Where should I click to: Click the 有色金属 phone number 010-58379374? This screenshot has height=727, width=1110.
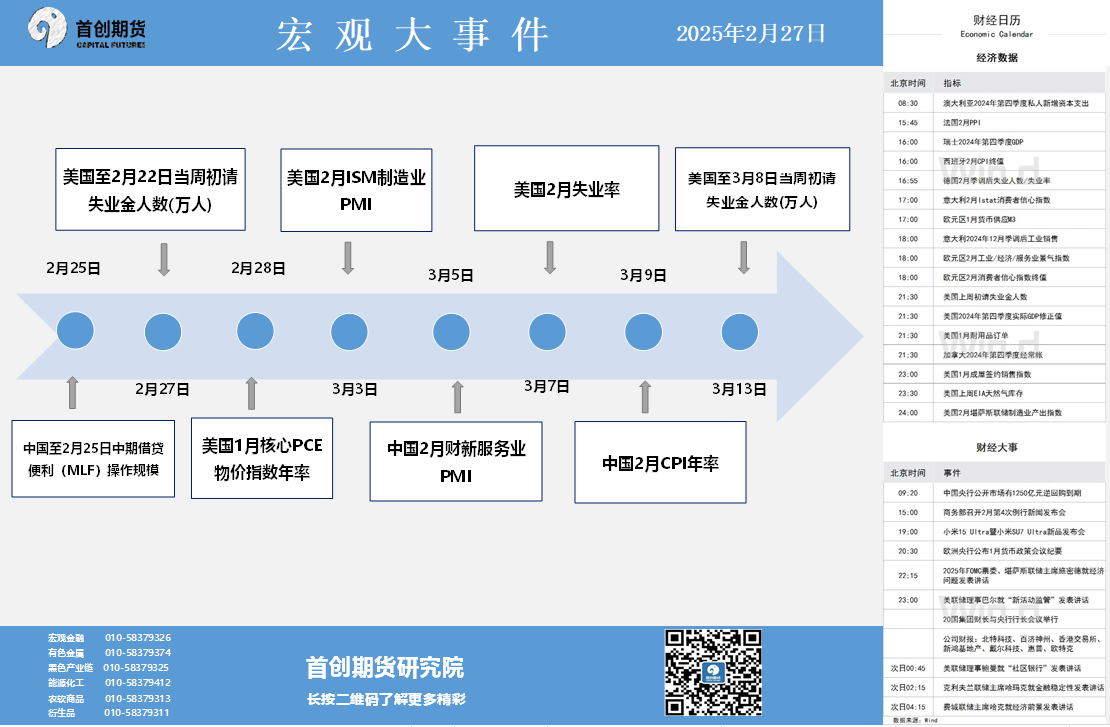click(x=138, y=653)
